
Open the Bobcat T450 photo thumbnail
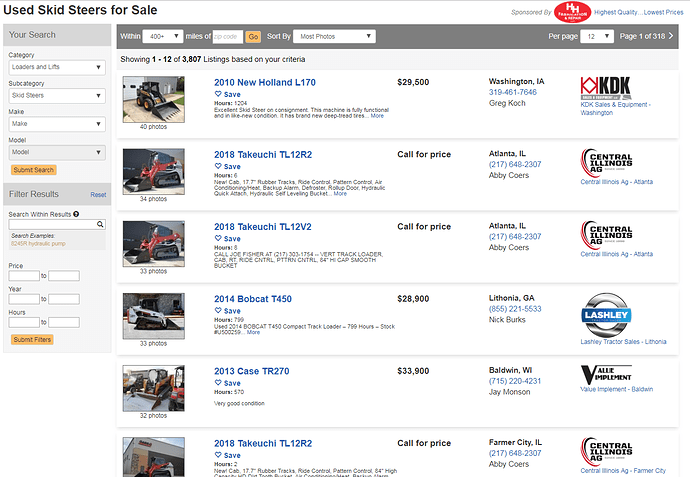tap(154, 316)
